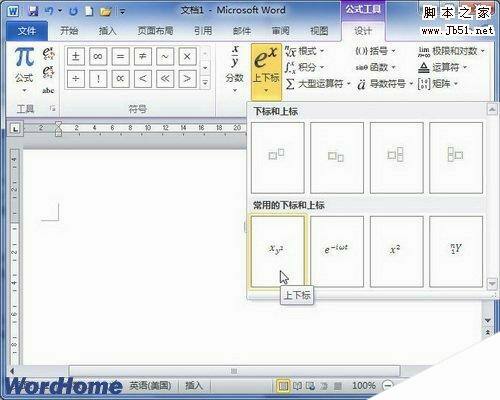The width and height of the screenshot is (500, 400).
Task: Choose the subscript-superscript template thumbnail
Action: click(x=396, y=158)
